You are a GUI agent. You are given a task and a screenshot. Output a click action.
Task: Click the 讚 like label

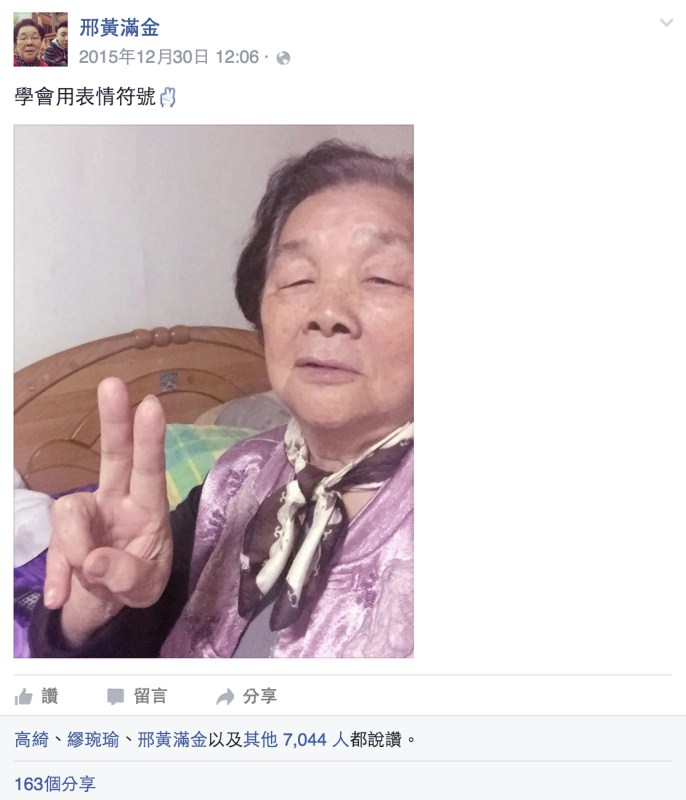click(49, 696)
